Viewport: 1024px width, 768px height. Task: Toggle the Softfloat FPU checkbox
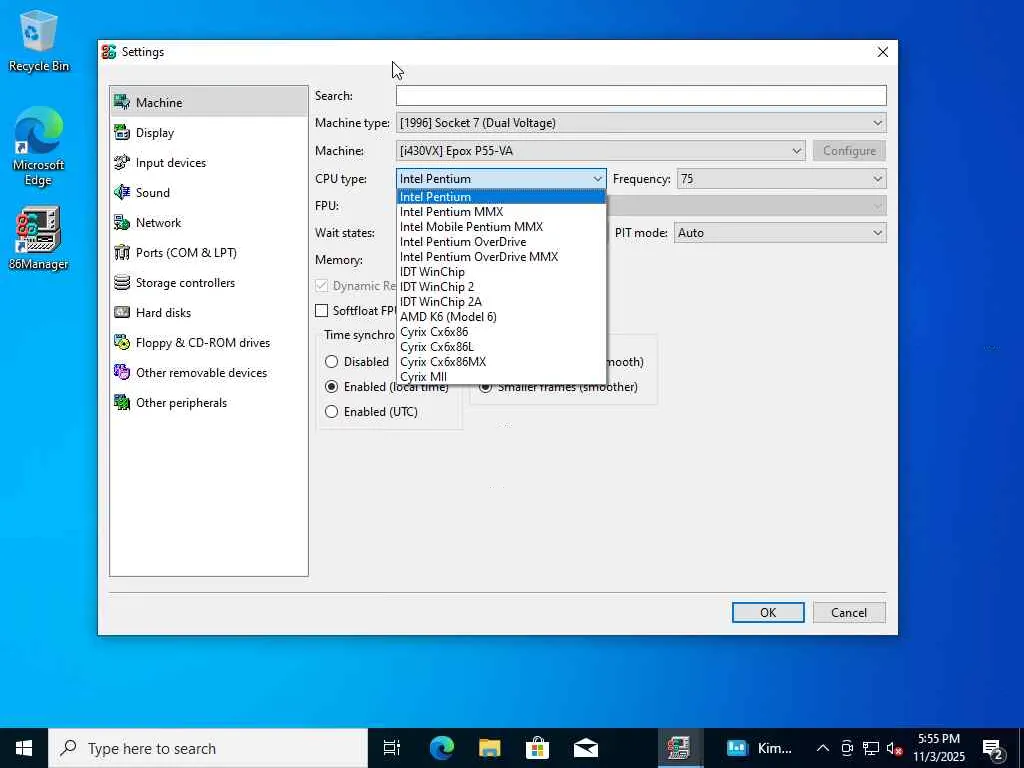pos(321,311)
